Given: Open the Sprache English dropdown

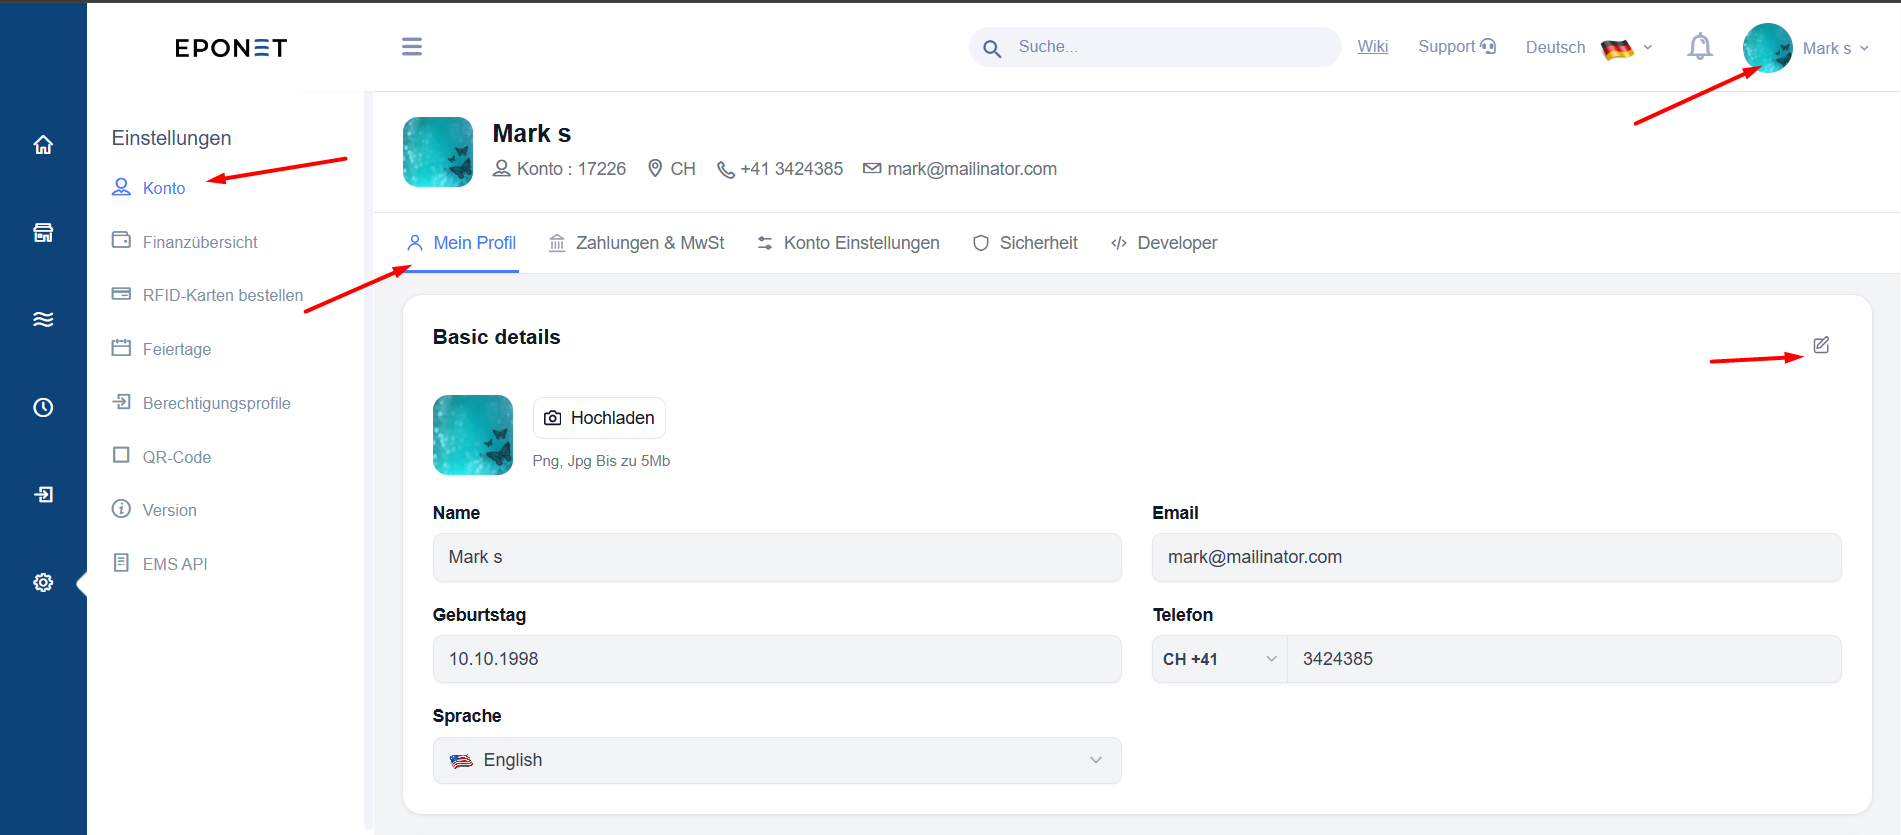Looking at the screenshot, I should (777, 760).
